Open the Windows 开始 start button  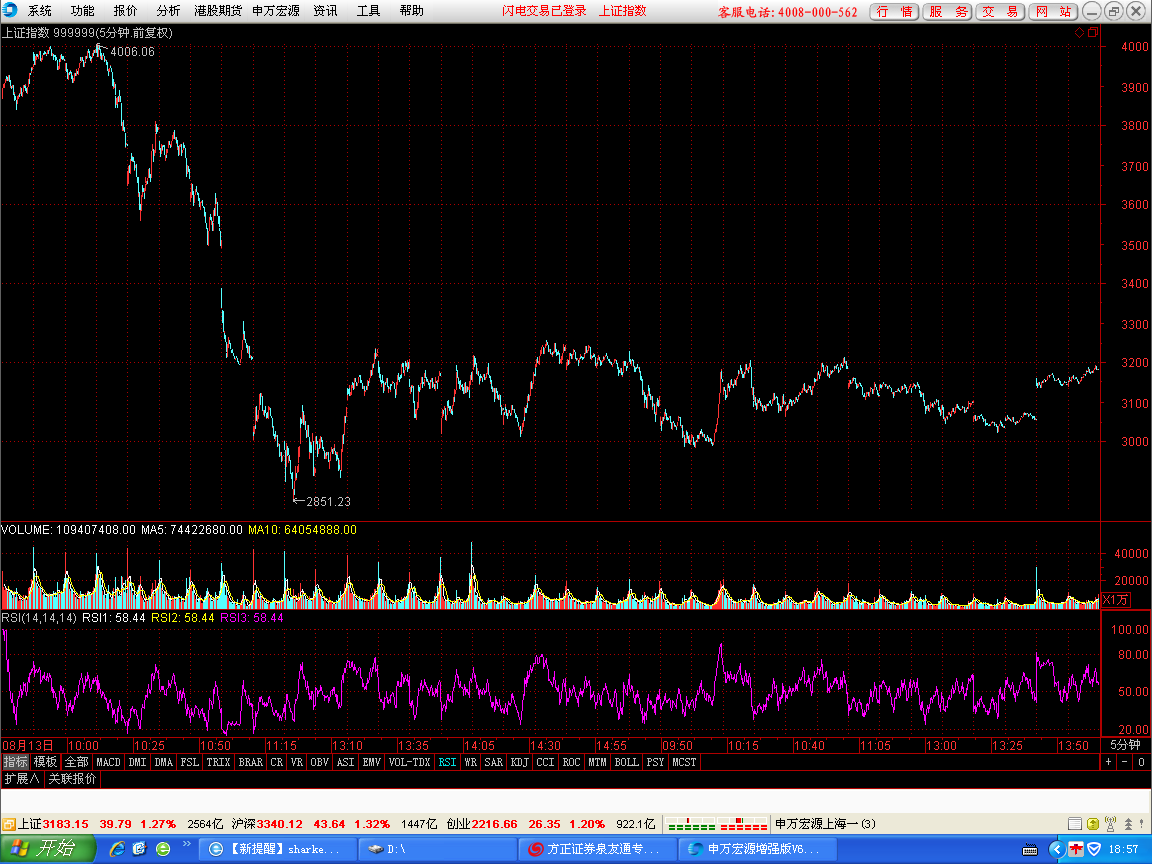tap(47, 849)
